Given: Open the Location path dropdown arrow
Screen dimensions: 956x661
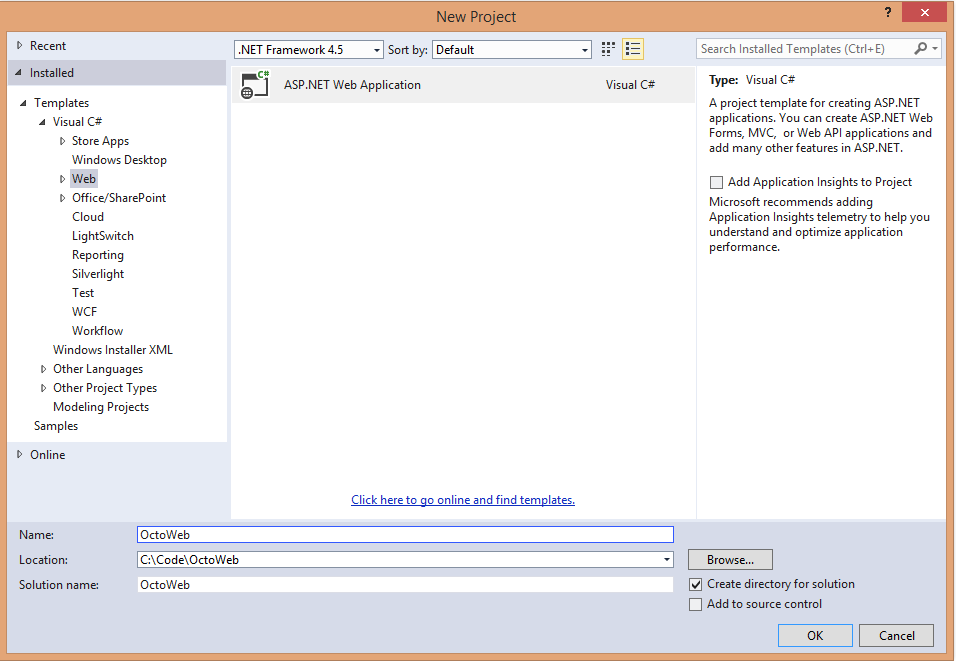Looking at the screenshot, I should tap(666, 559).
